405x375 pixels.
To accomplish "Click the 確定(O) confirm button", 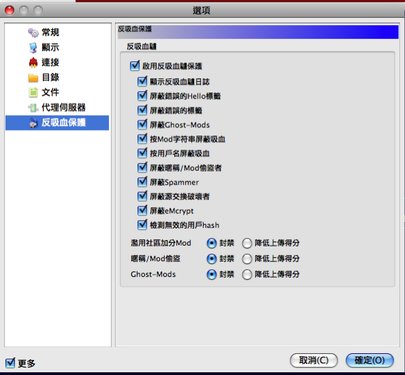I will (370, 360).
